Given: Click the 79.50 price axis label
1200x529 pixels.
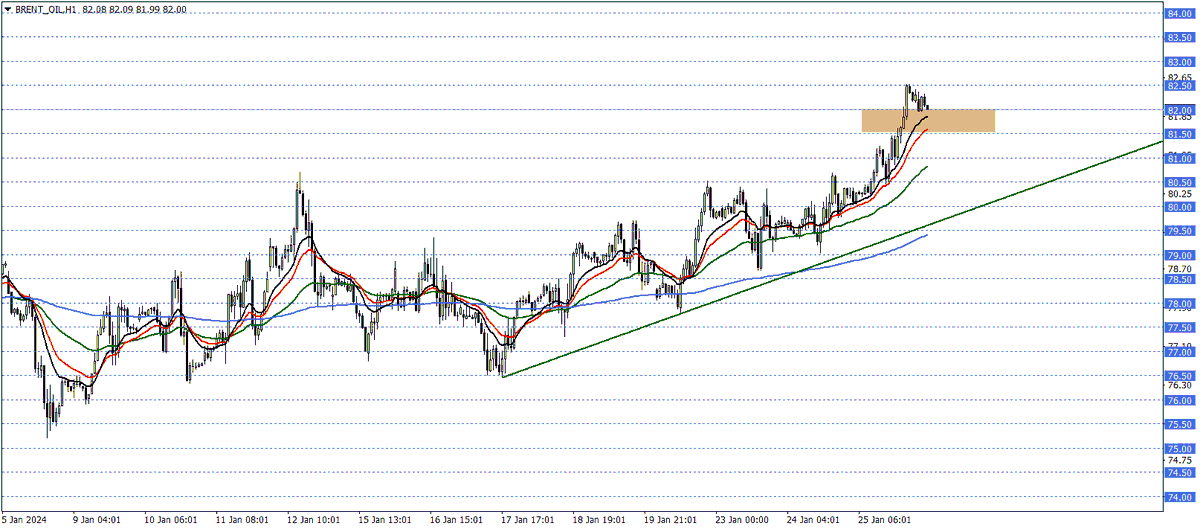Looking at the screenshot, I should coord(1178,231).
